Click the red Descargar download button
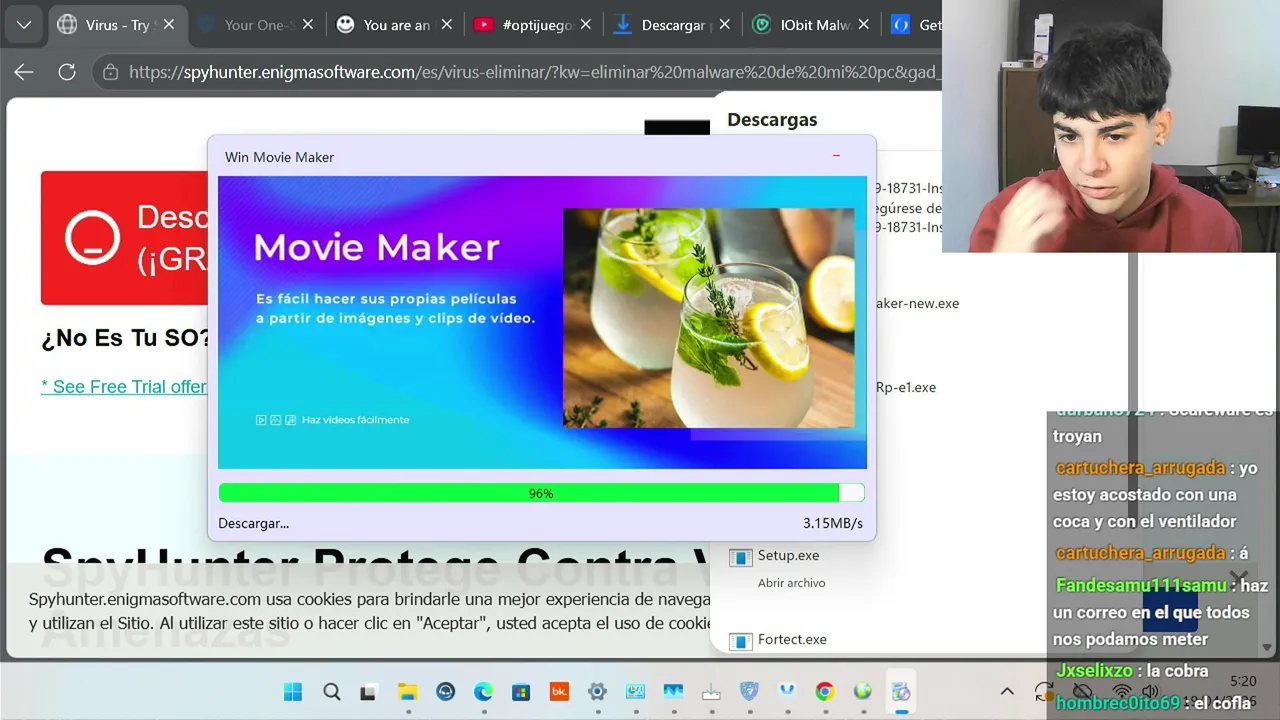The height and width of the screenshot is (720, 1280). click(125, 237)
